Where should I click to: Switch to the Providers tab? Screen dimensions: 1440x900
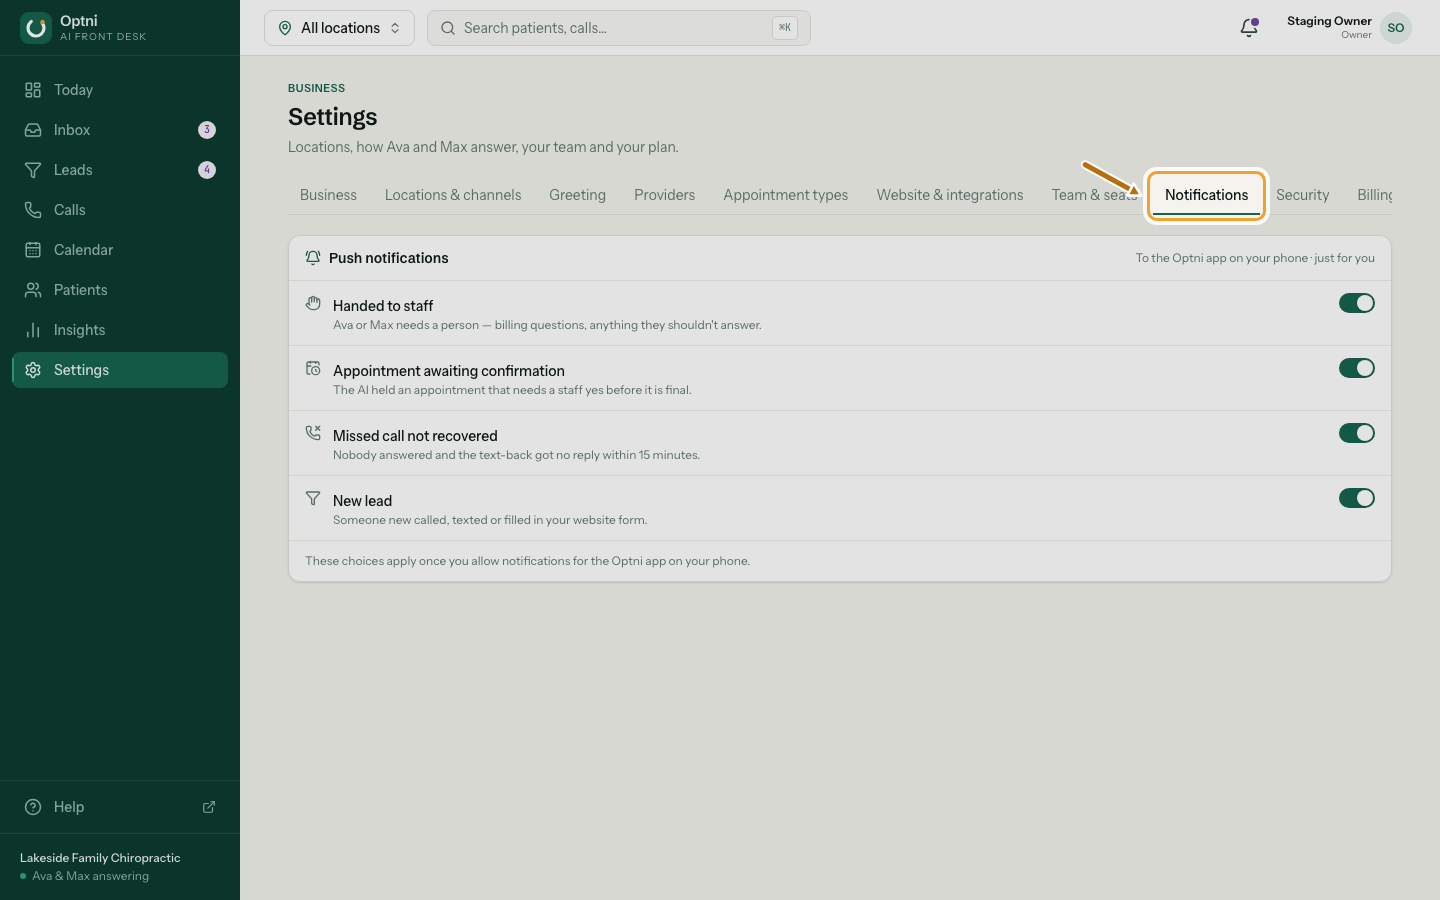(x=664, y=195)
